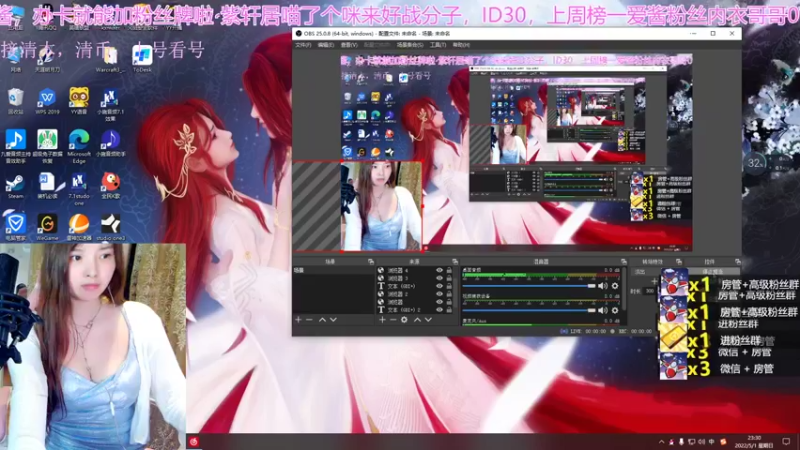Open the 工具(T) menu in OBS

(x=438, y=45)
